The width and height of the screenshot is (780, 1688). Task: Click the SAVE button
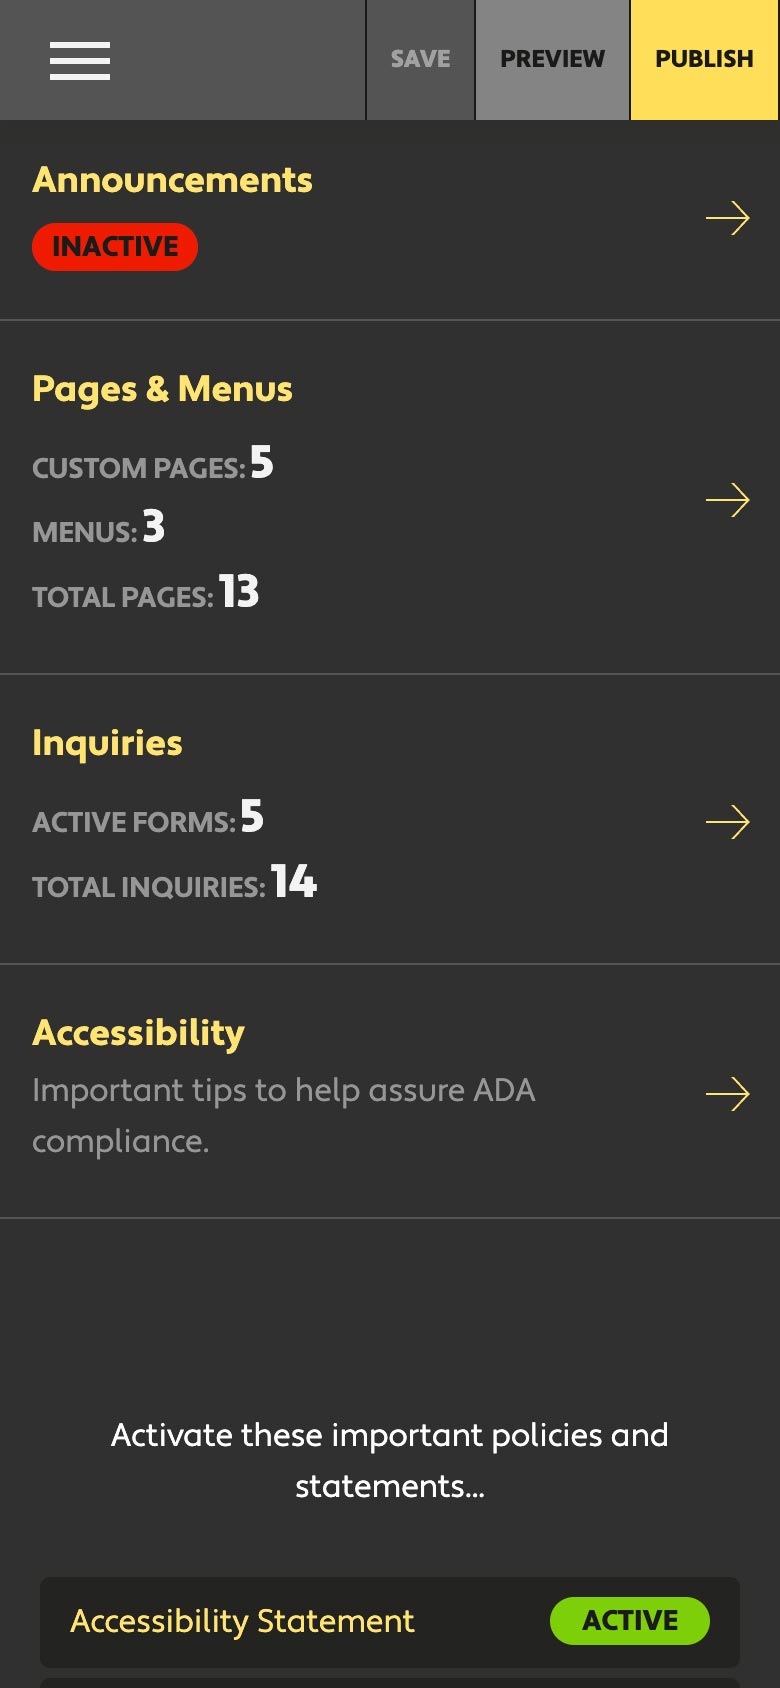tap(420, 59)
